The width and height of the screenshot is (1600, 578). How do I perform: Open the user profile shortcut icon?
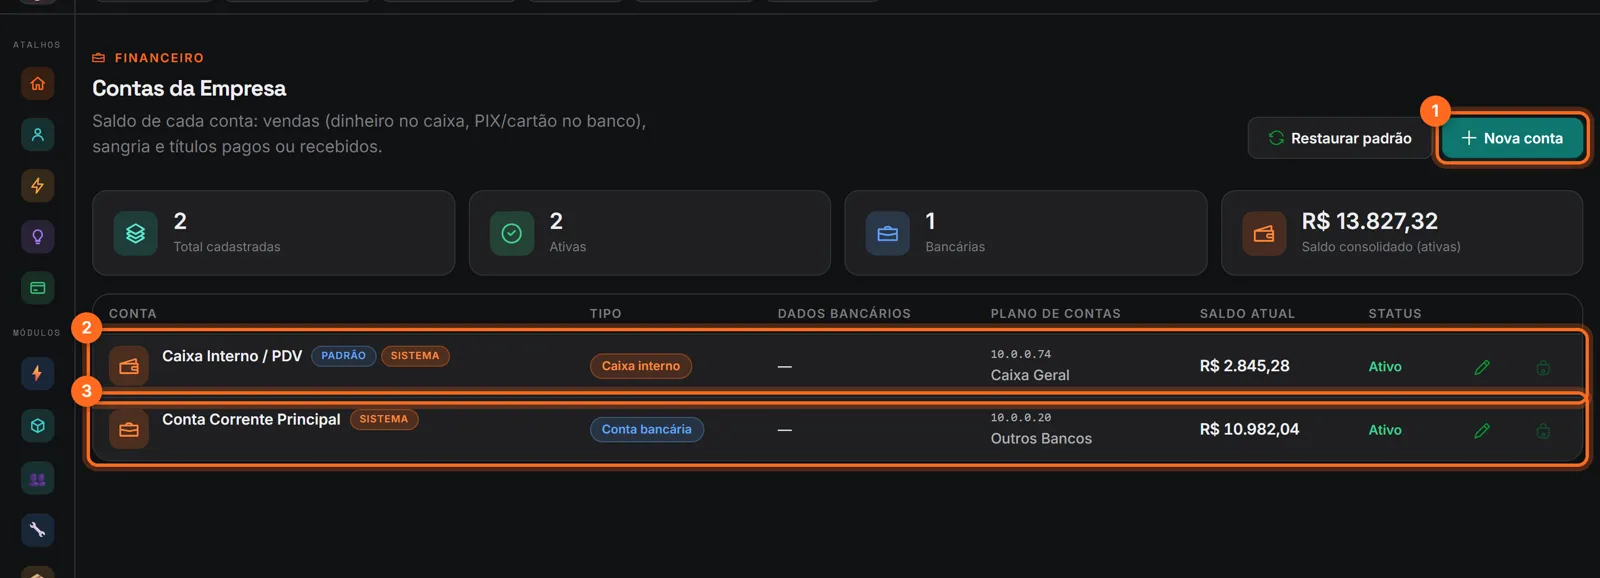click(37, 135)
